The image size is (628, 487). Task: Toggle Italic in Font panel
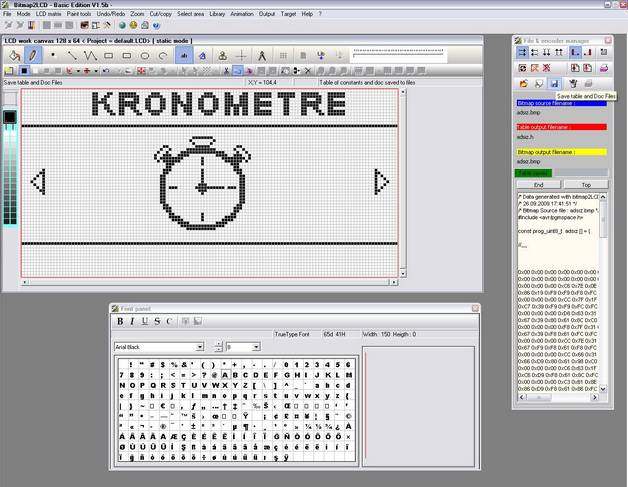132,321
